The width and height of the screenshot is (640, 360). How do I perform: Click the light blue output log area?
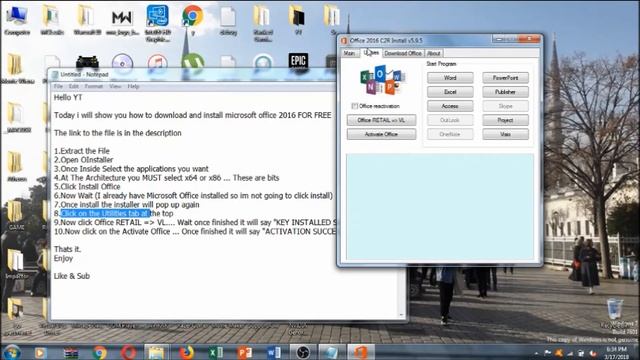coord(440,206)
